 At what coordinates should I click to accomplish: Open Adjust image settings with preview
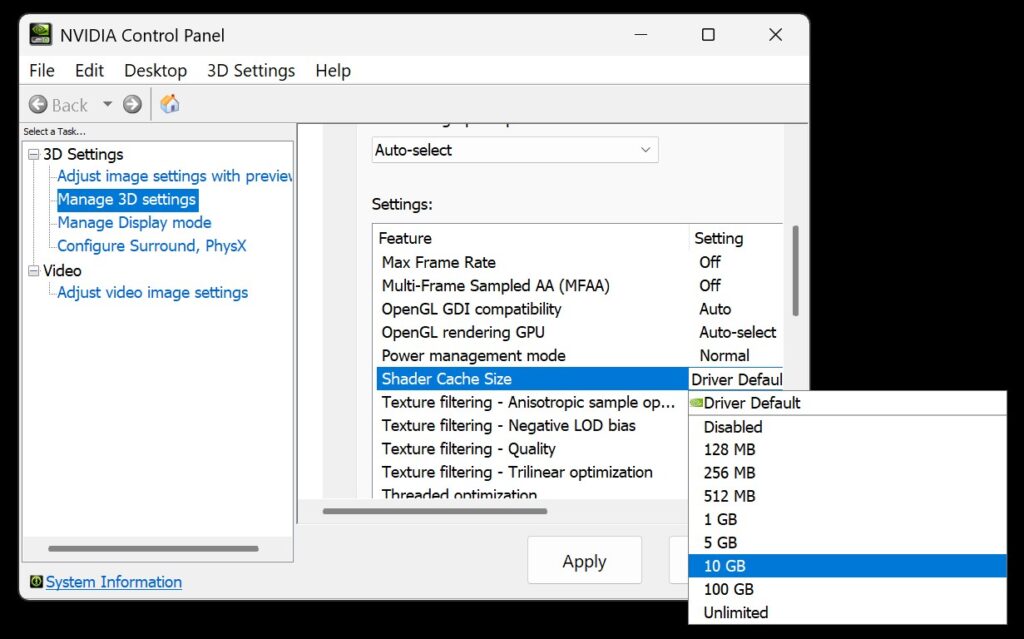pos(174,176)
